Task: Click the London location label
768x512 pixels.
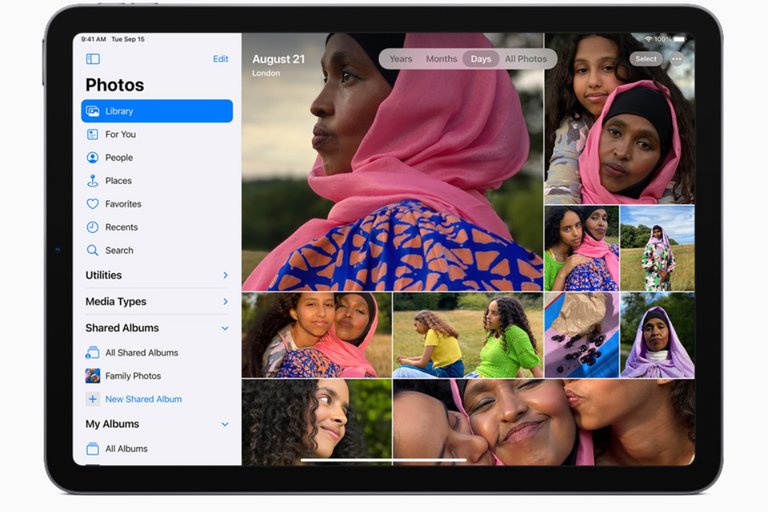Action: (x=266, y=73)
